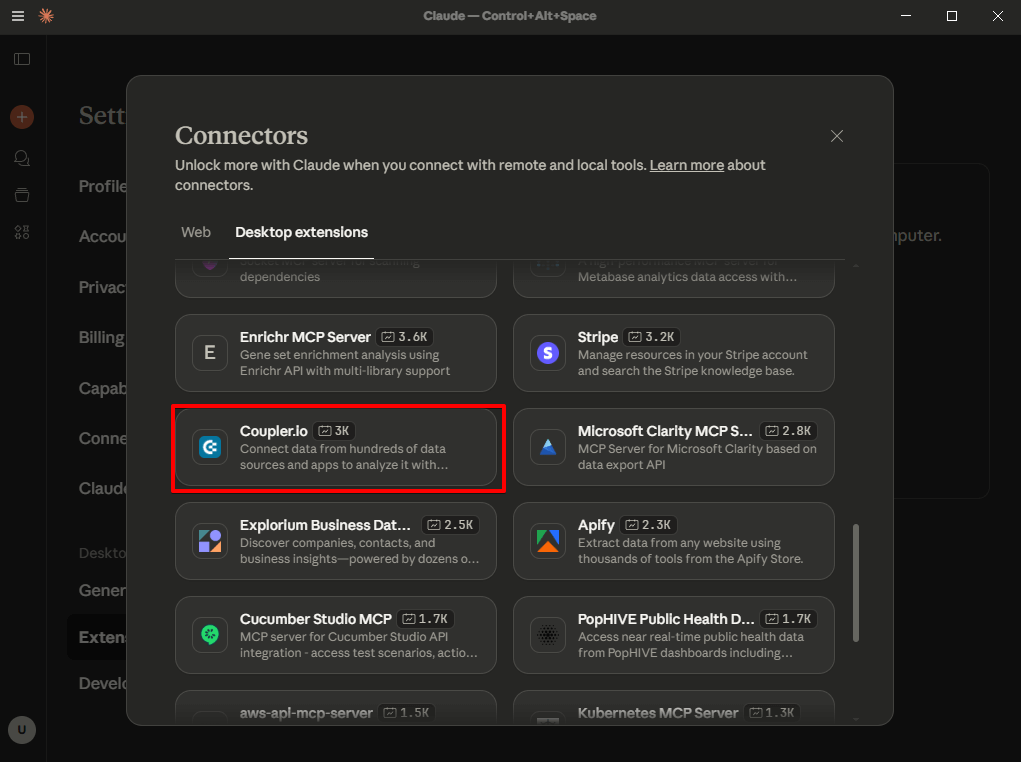Click the Stripe logo icon
Screen dimensions: 1021x762
547,352
